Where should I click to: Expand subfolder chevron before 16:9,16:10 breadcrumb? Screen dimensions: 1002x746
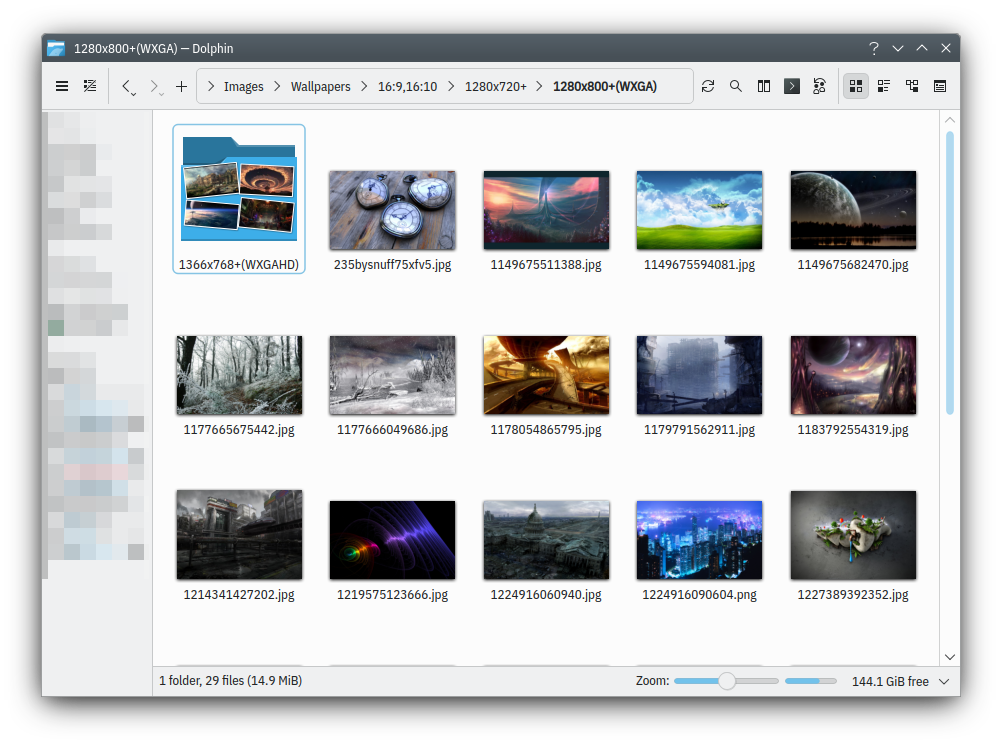point(364,86)
